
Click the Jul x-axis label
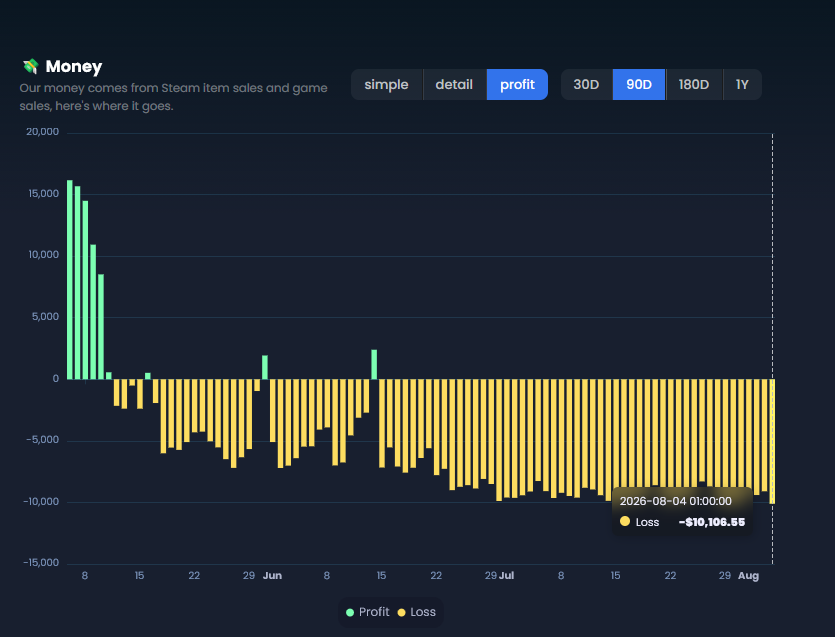click(506, 576)
